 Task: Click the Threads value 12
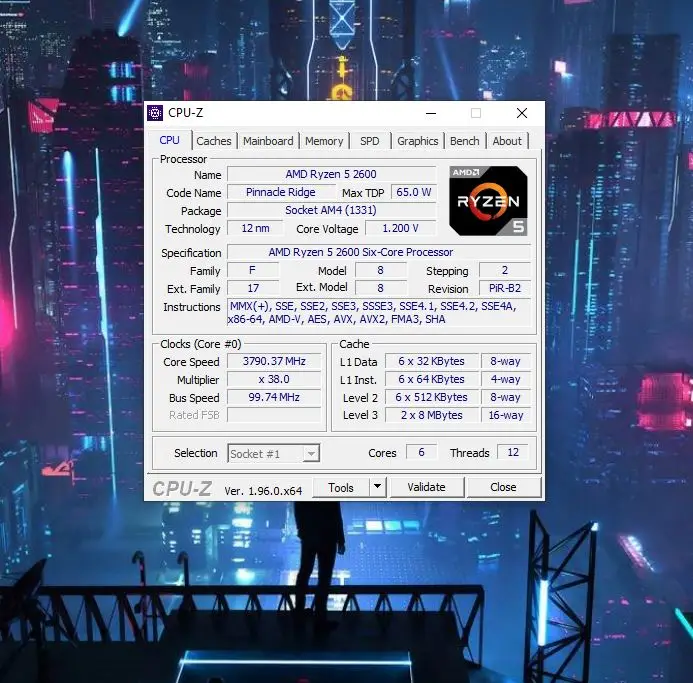513,452
